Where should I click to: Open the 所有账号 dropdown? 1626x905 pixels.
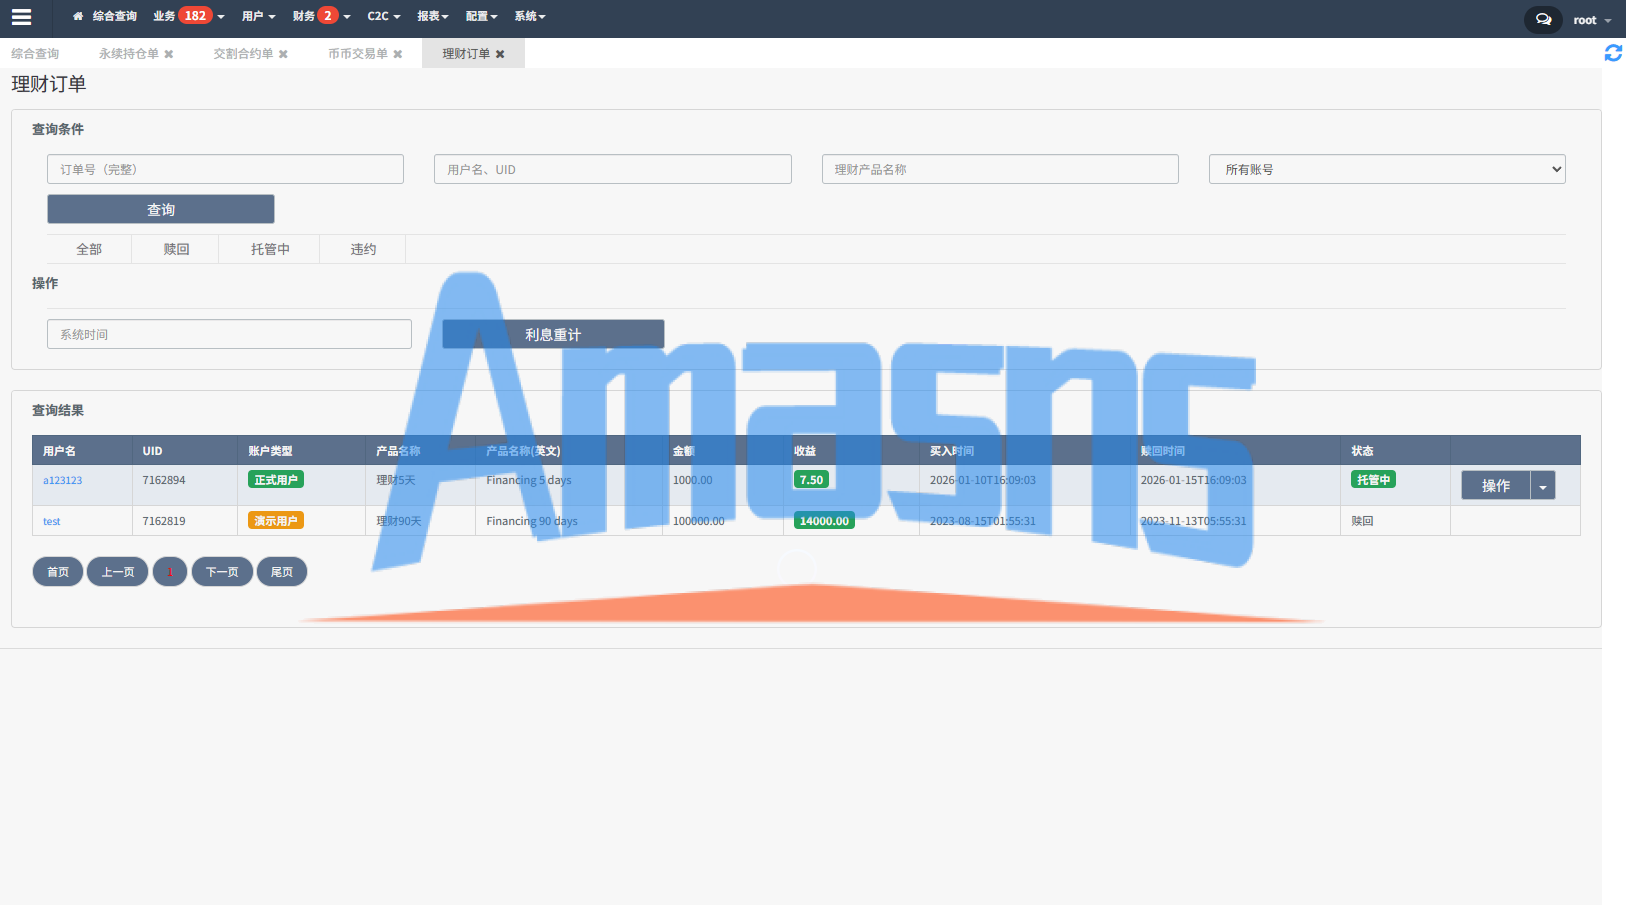tap(1387, 169)
